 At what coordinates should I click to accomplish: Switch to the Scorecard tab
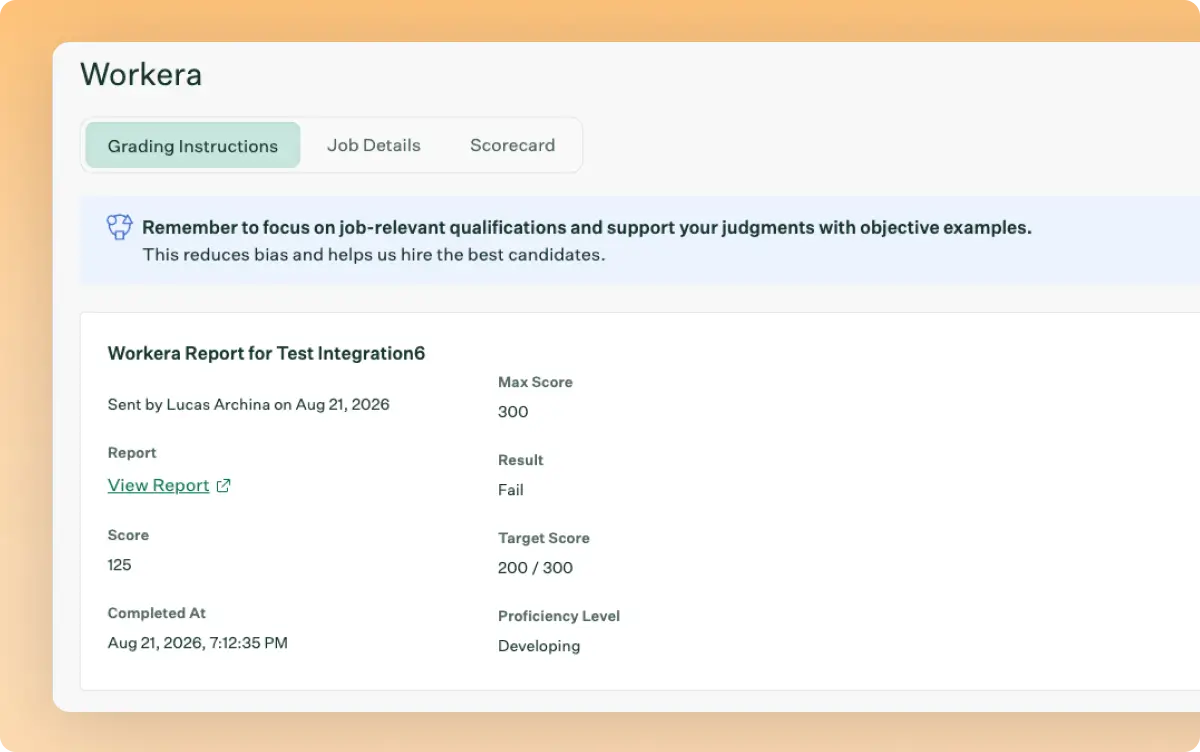click(x=512, y=145)
